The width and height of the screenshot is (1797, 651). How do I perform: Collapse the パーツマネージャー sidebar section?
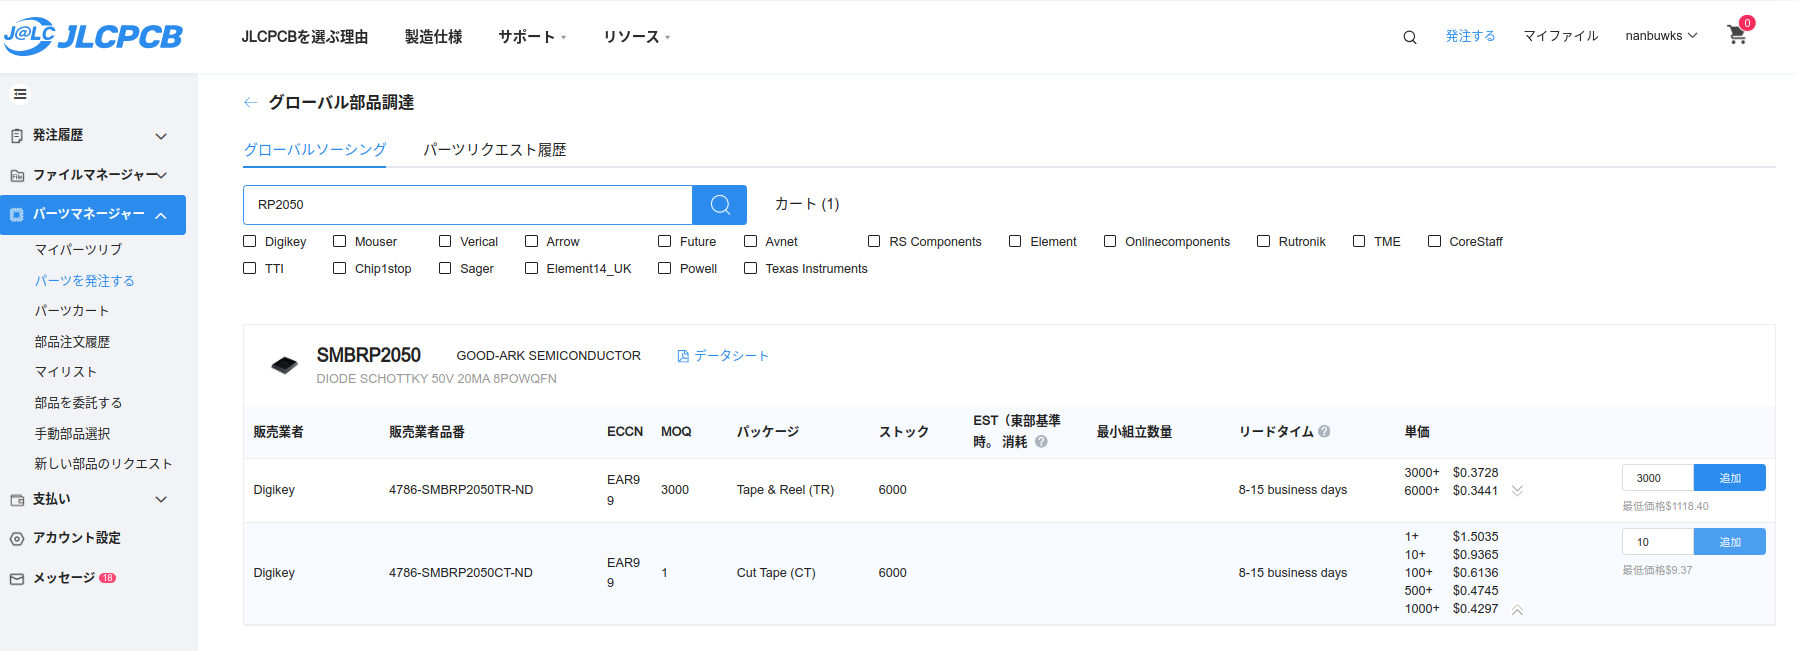(161, 215)
